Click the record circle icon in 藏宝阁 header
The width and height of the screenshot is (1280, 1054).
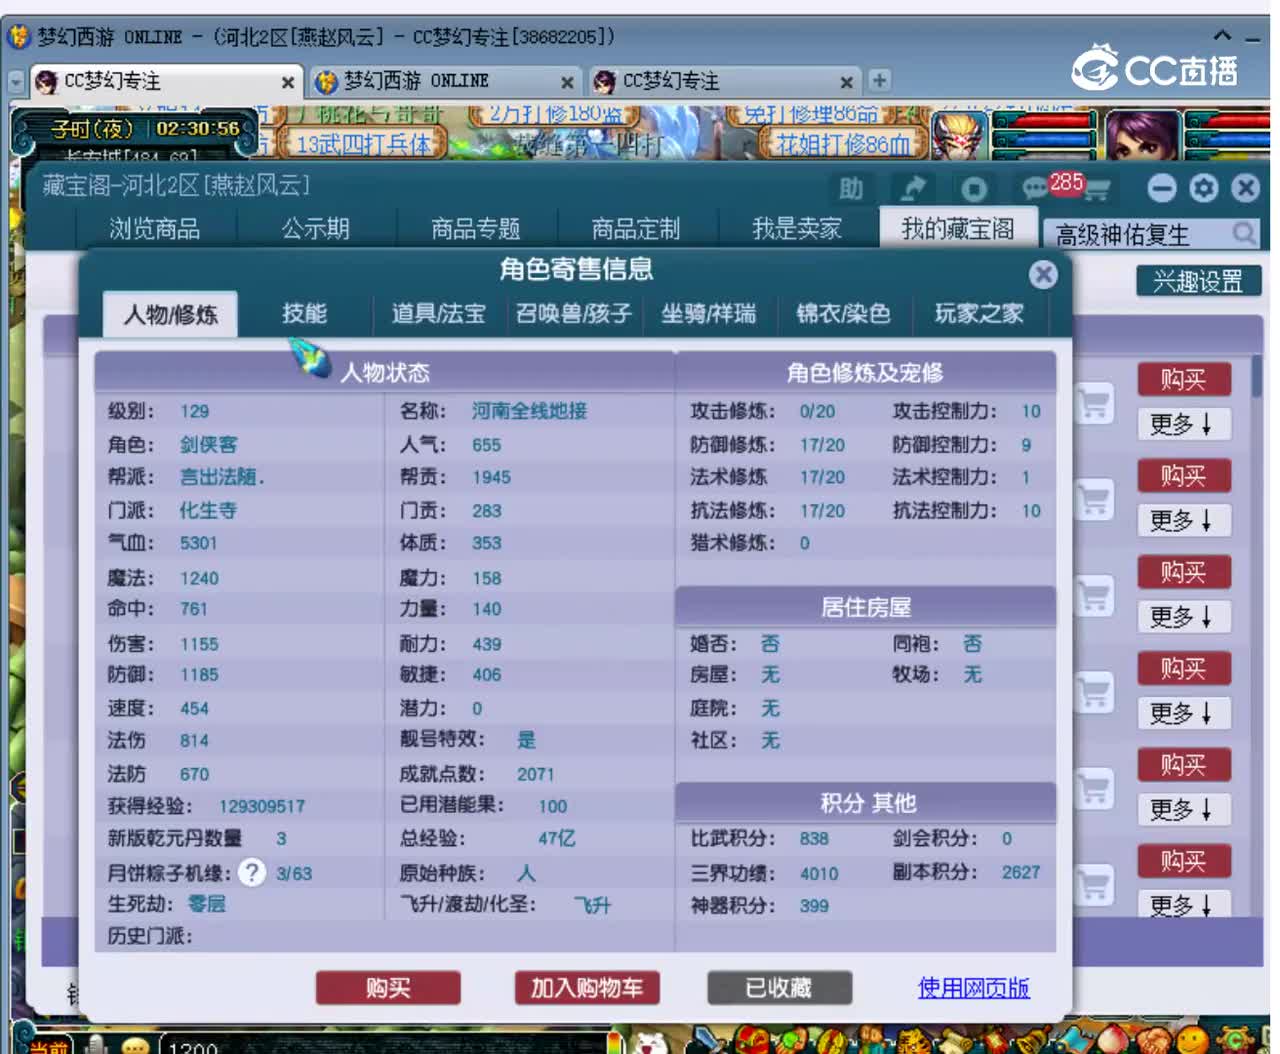[974, 189]
